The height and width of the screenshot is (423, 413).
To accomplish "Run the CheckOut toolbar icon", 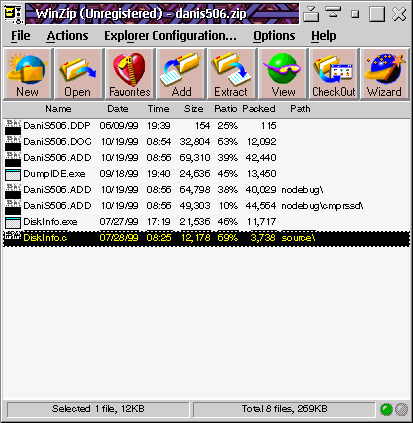I will [334, 74].
